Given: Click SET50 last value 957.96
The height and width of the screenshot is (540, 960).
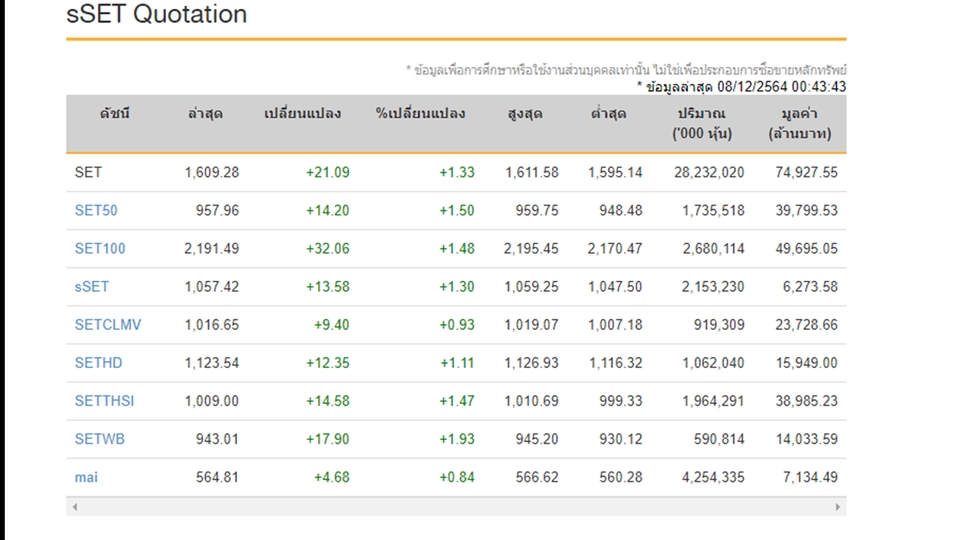Looking at the screenshot, I should click(217, 211).
